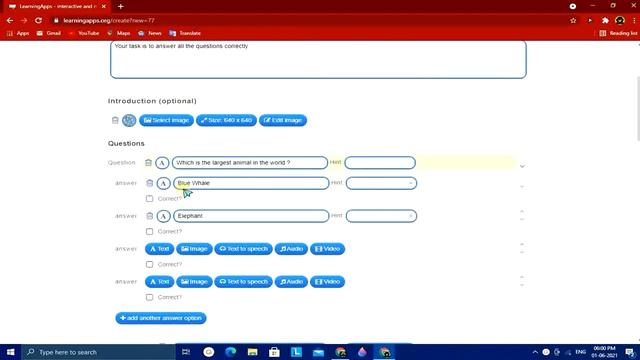This screenshot has height=360, width=640.
Task: Choose Audio for the third answer
Action: (x=291, y=249)
